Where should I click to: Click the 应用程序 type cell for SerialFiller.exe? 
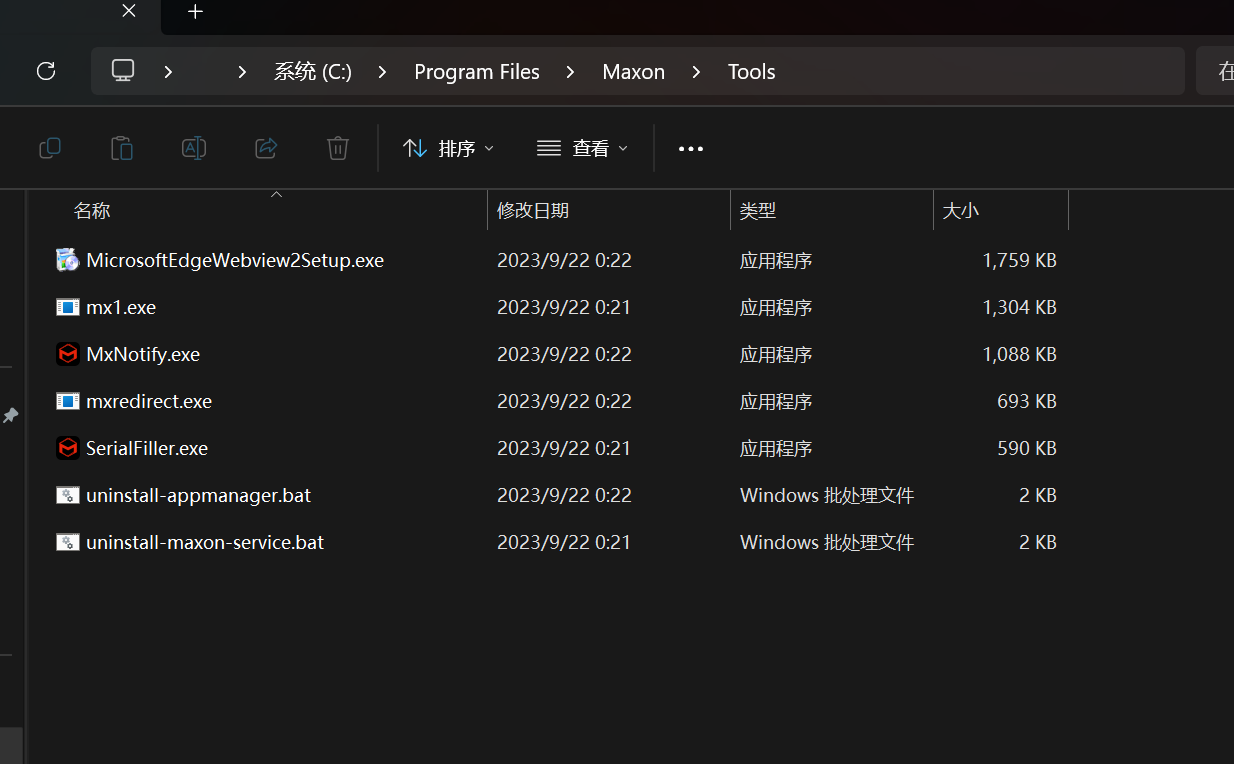pos(776,448)
